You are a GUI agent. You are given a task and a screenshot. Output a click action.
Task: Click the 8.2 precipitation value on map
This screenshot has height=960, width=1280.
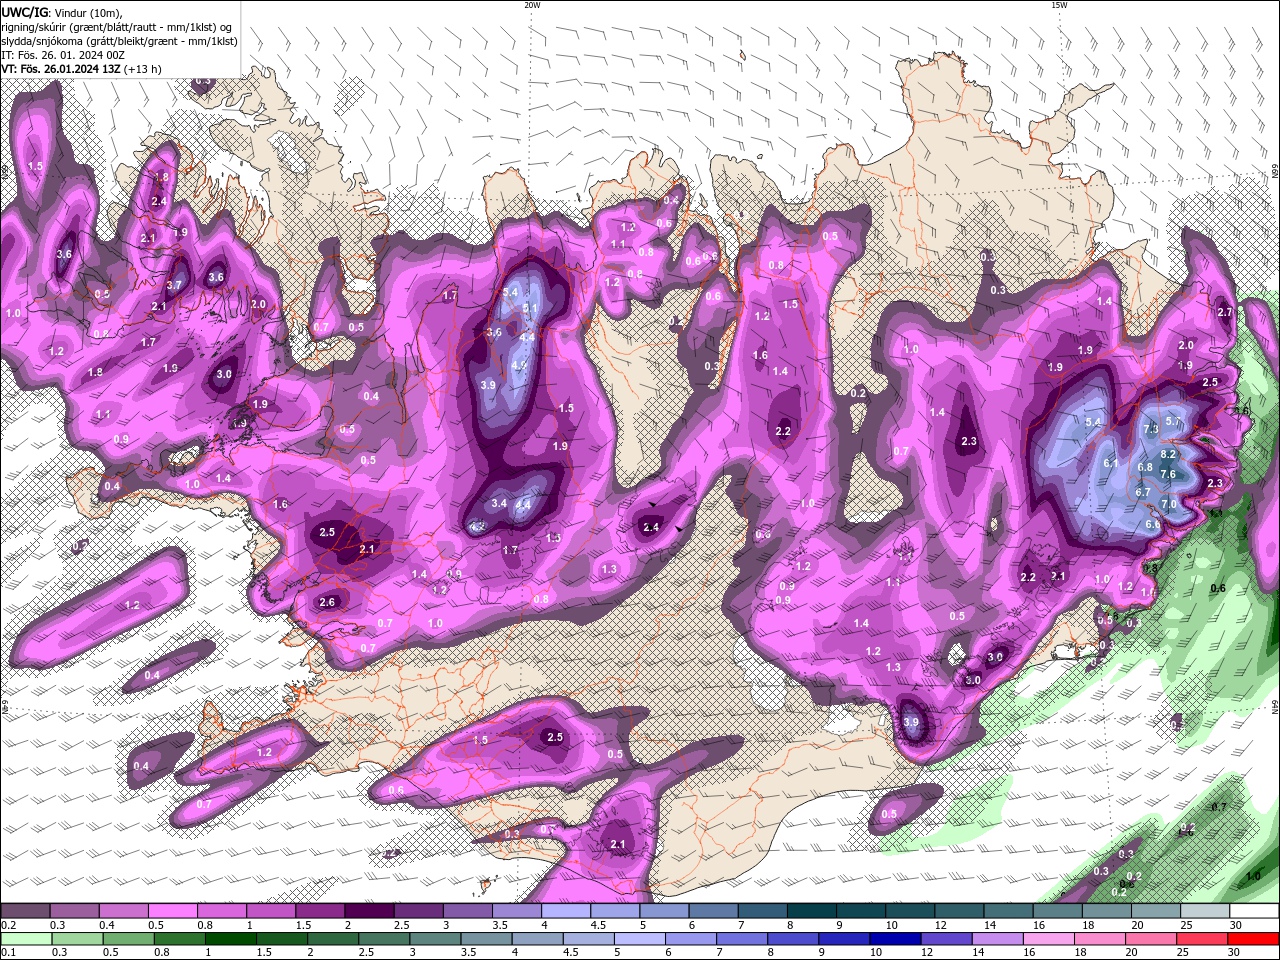[x=1168, y=455]
